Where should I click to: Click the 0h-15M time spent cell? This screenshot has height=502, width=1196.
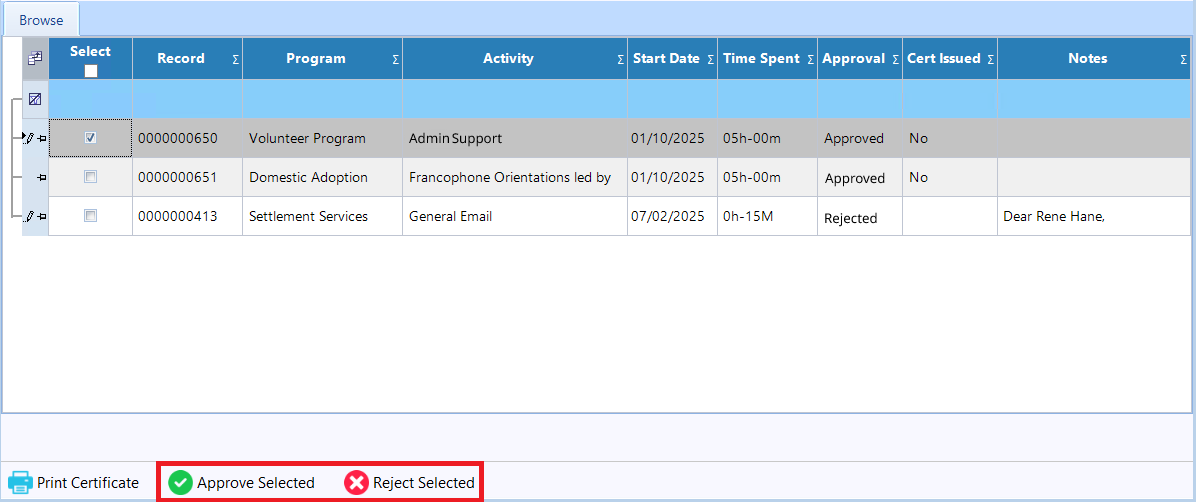767,217
